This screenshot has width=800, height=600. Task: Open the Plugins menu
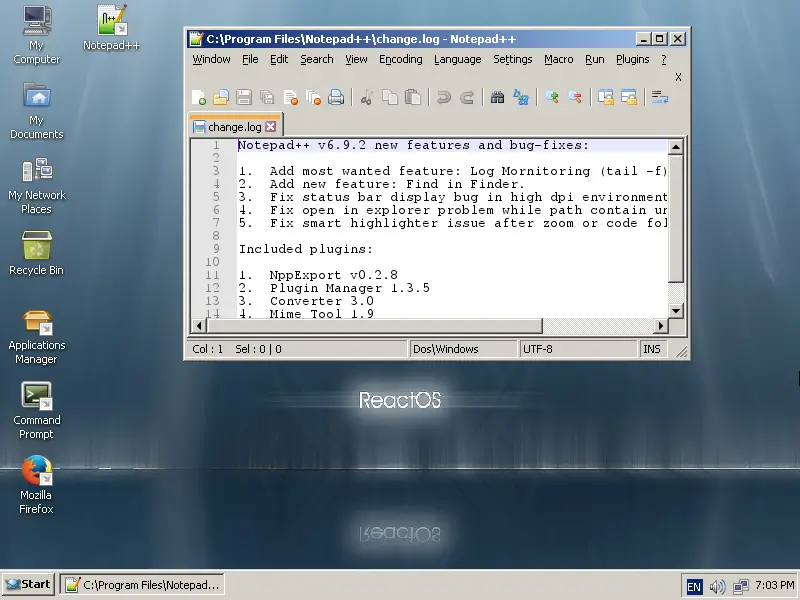coord(633,59)
